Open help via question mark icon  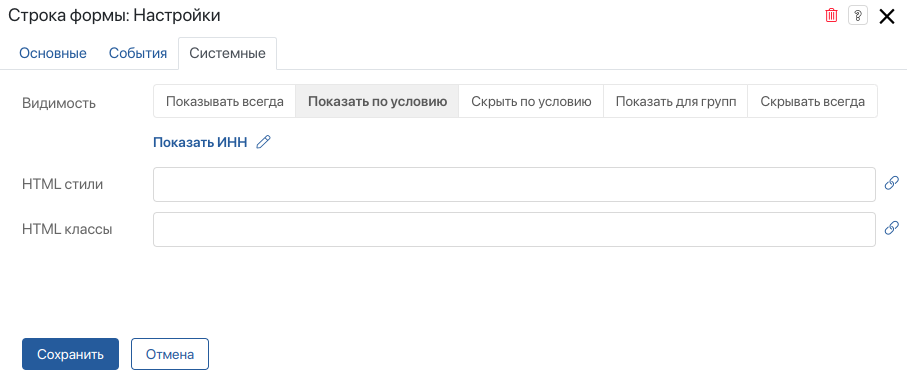point(858,16)
